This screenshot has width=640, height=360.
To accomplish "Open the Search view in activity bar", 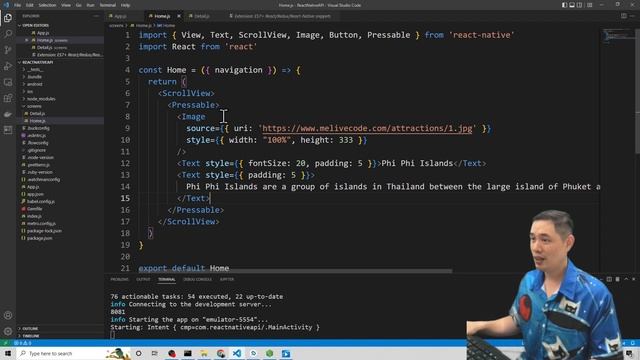I will tap(8, 34).
